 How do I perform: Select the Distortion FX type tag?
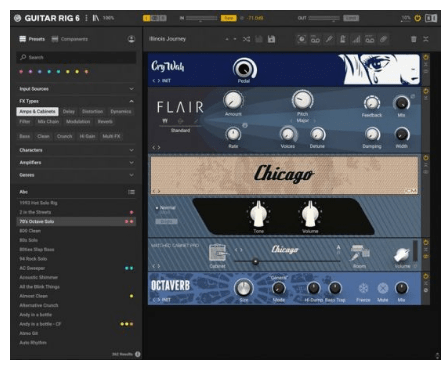point(92,111)
